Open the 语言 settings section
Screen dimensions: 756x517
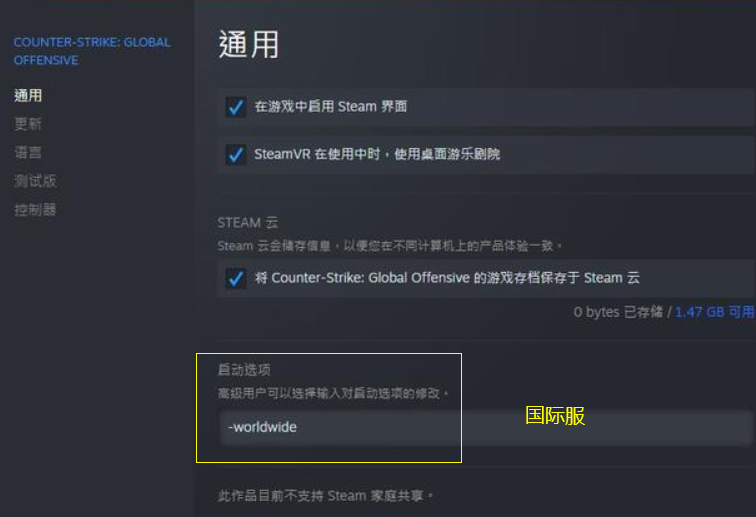[28, 152]
